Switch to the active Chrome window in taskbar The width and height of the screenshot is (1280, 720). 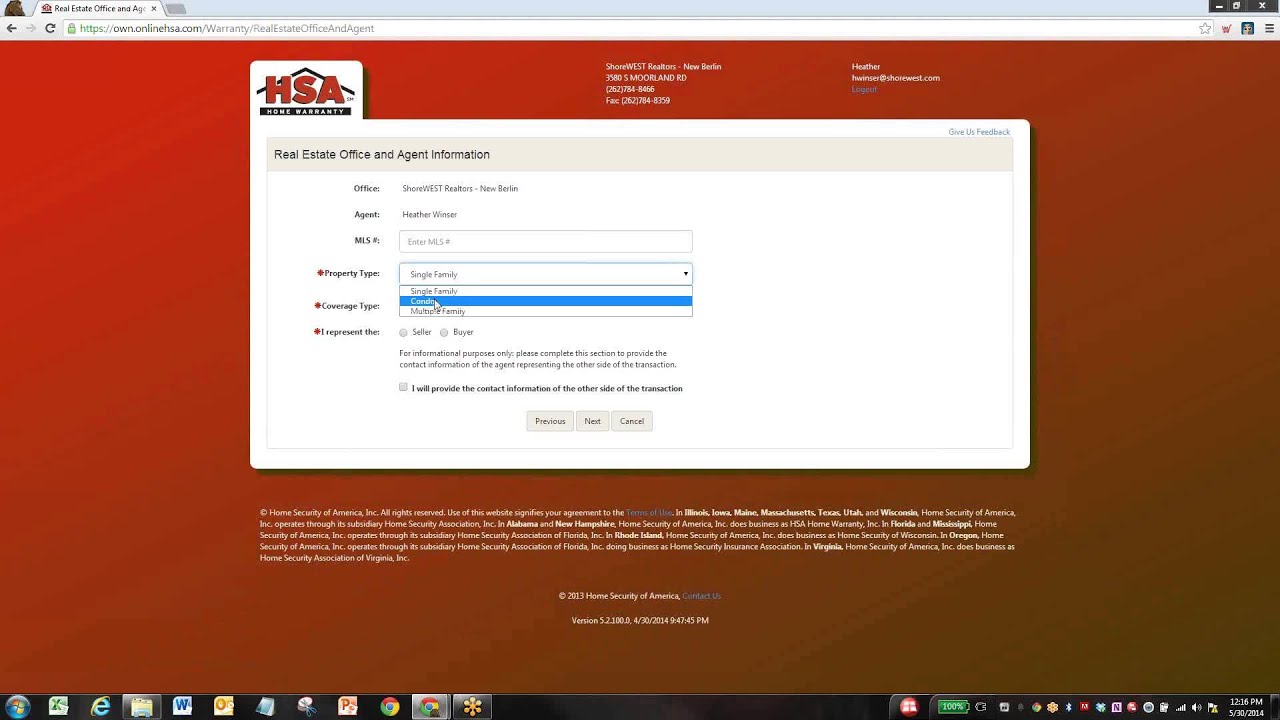click(x=430, y=706)
